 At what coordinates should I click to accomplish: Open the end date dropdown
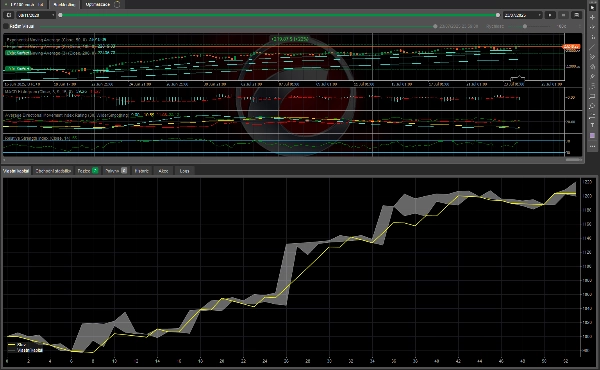click(x=522, y=15)
